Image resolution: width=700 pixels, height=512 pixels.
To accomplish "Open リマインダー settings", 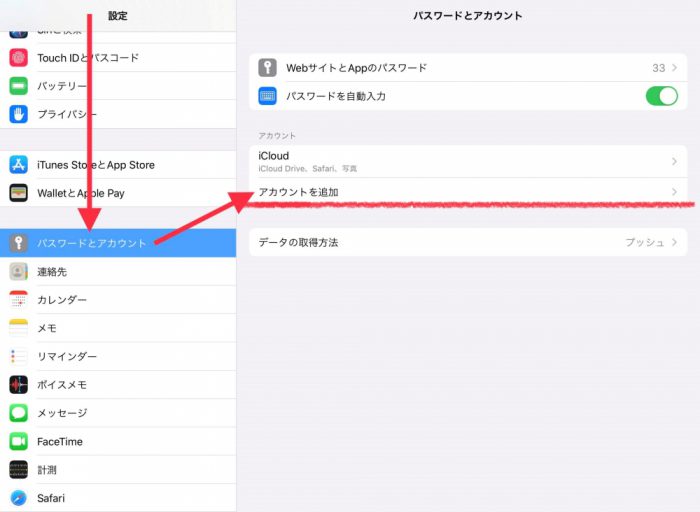I will 118,356.
